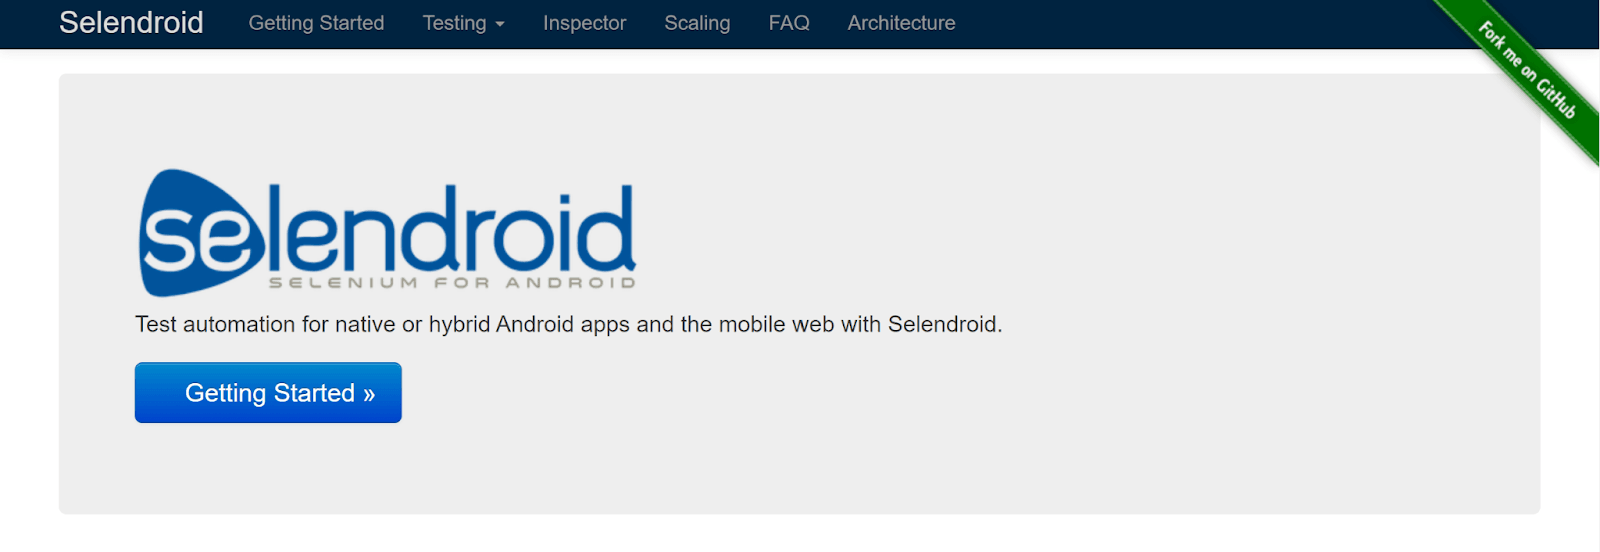Click the word 'Selendroid.' ending the tagline
Image resolution: width=1600 pixels, height=552 pixels.
945,324
